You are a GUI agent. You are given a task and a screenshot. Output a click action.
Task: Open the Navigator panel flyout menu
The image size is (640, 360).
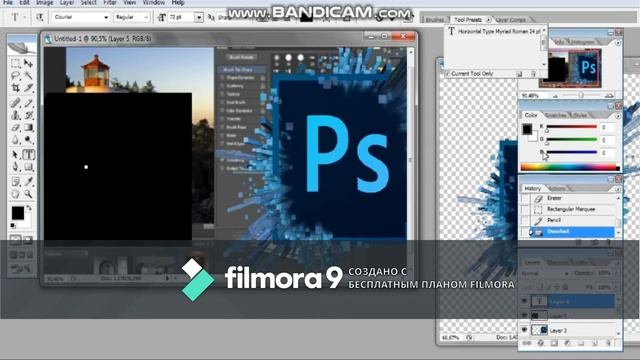(x=617, y=42)
